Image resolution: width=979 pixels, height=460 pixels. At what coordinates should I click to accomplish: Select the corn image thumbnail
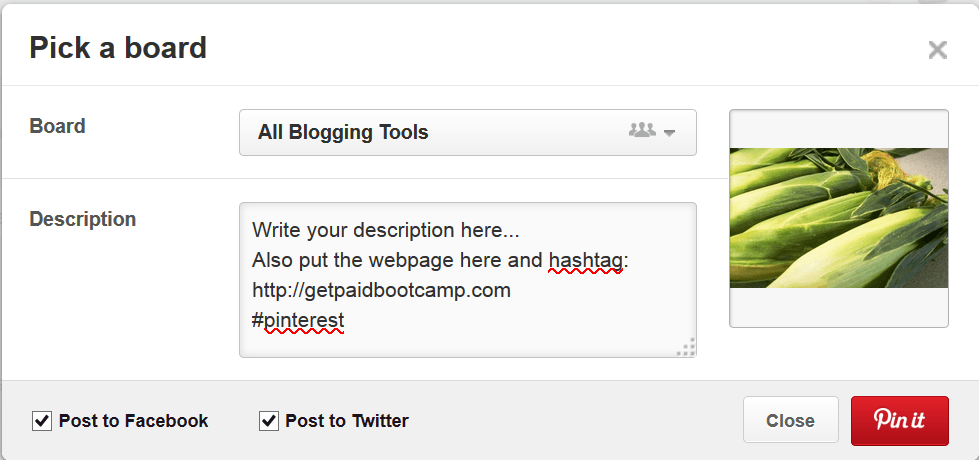839,218
